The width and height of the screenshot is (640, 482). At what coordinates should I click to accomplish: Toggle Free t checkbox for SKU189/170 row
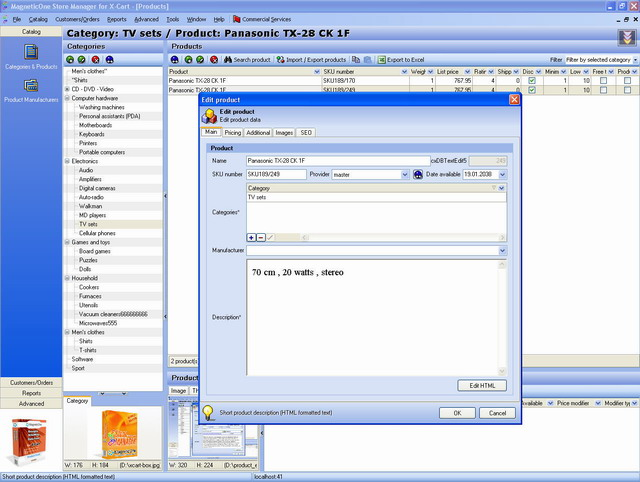click(603, 80)
